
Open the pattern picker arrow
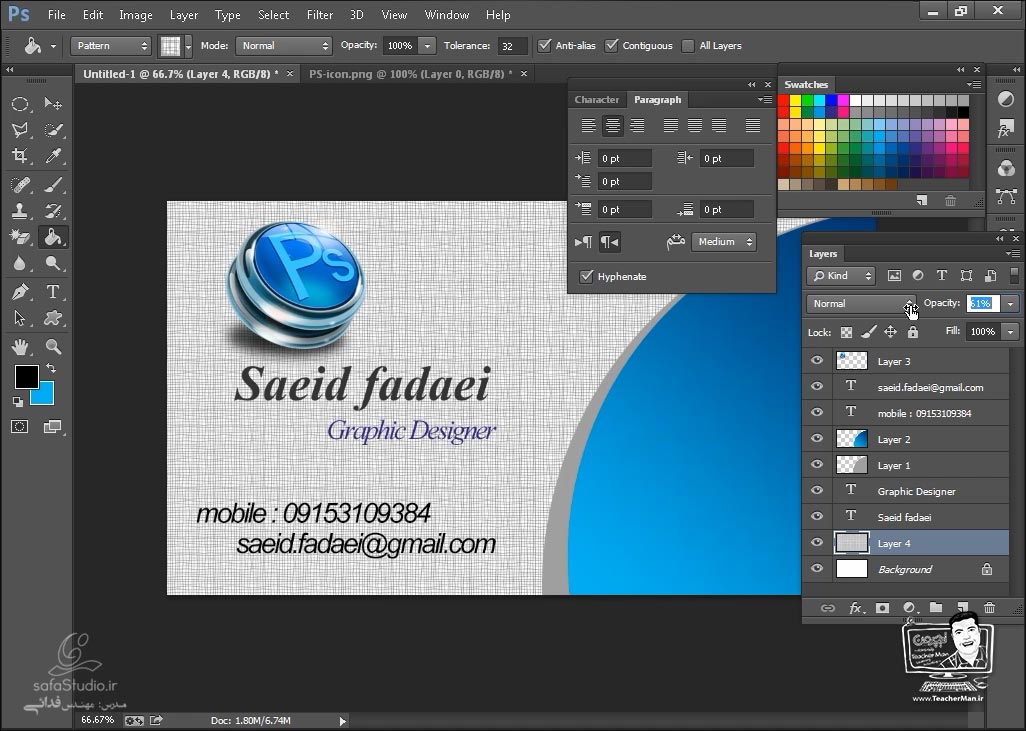(188, 46)
